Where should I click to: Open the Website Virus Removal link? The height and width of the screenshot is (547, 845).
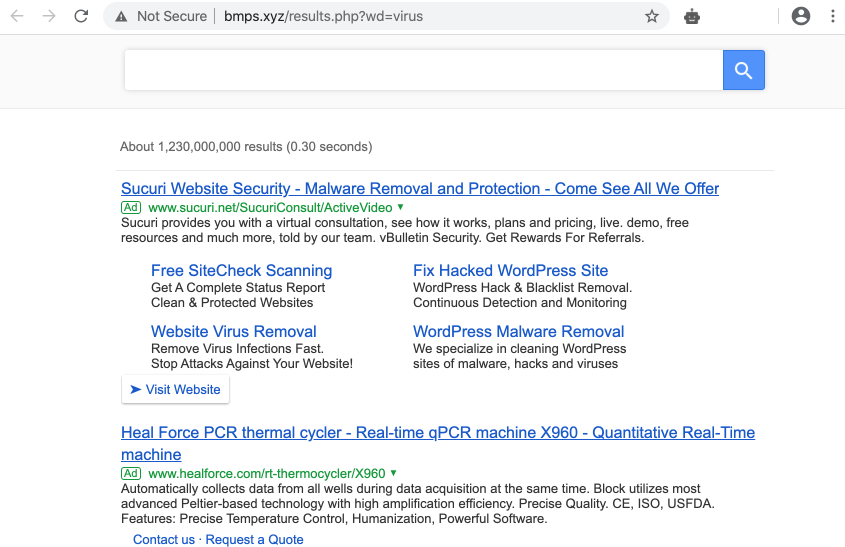(233, 331)
